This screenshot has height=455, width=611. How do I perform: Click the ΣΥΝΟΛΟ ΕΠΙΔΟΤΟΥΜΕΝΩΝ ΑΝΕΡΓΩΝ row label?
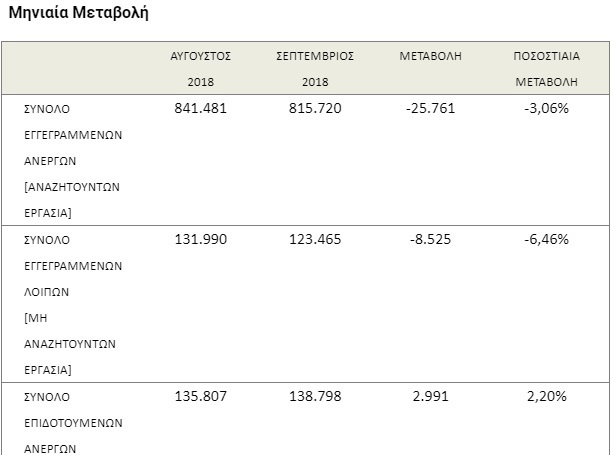pyautogui.click(x=73, y=423)
